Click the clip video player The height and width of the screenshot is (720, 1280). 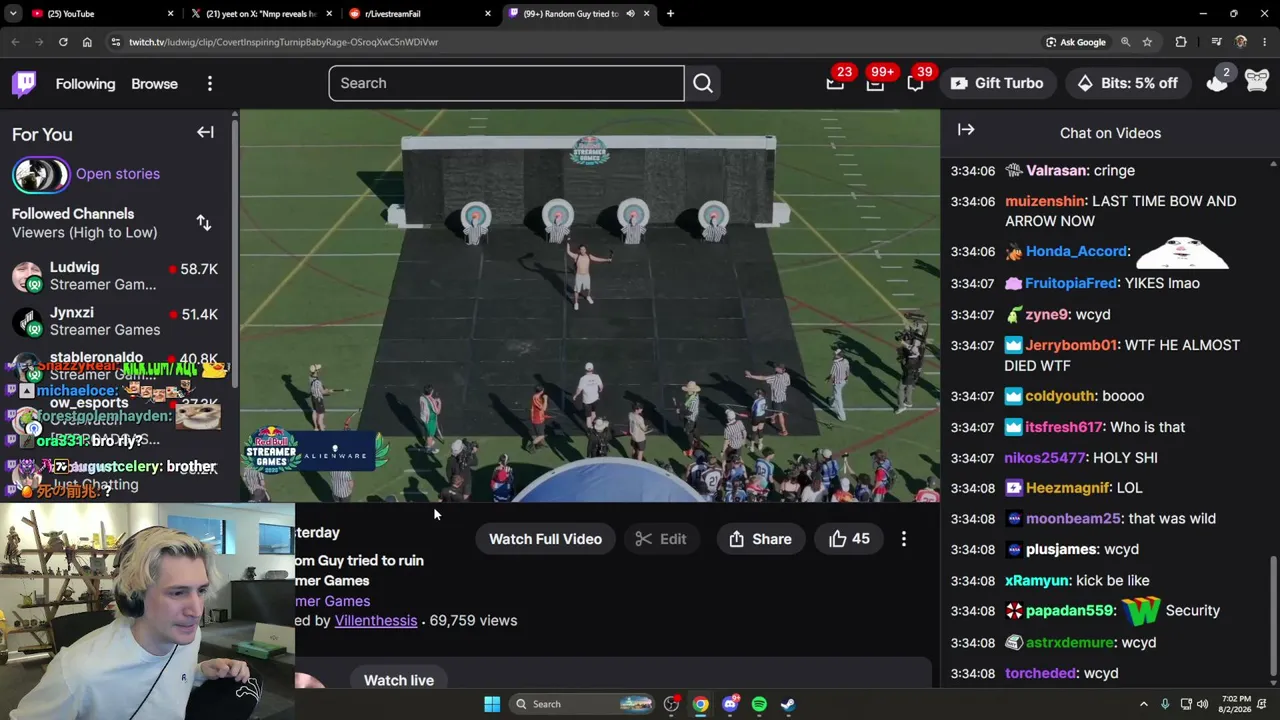click(x=590, y=305)
